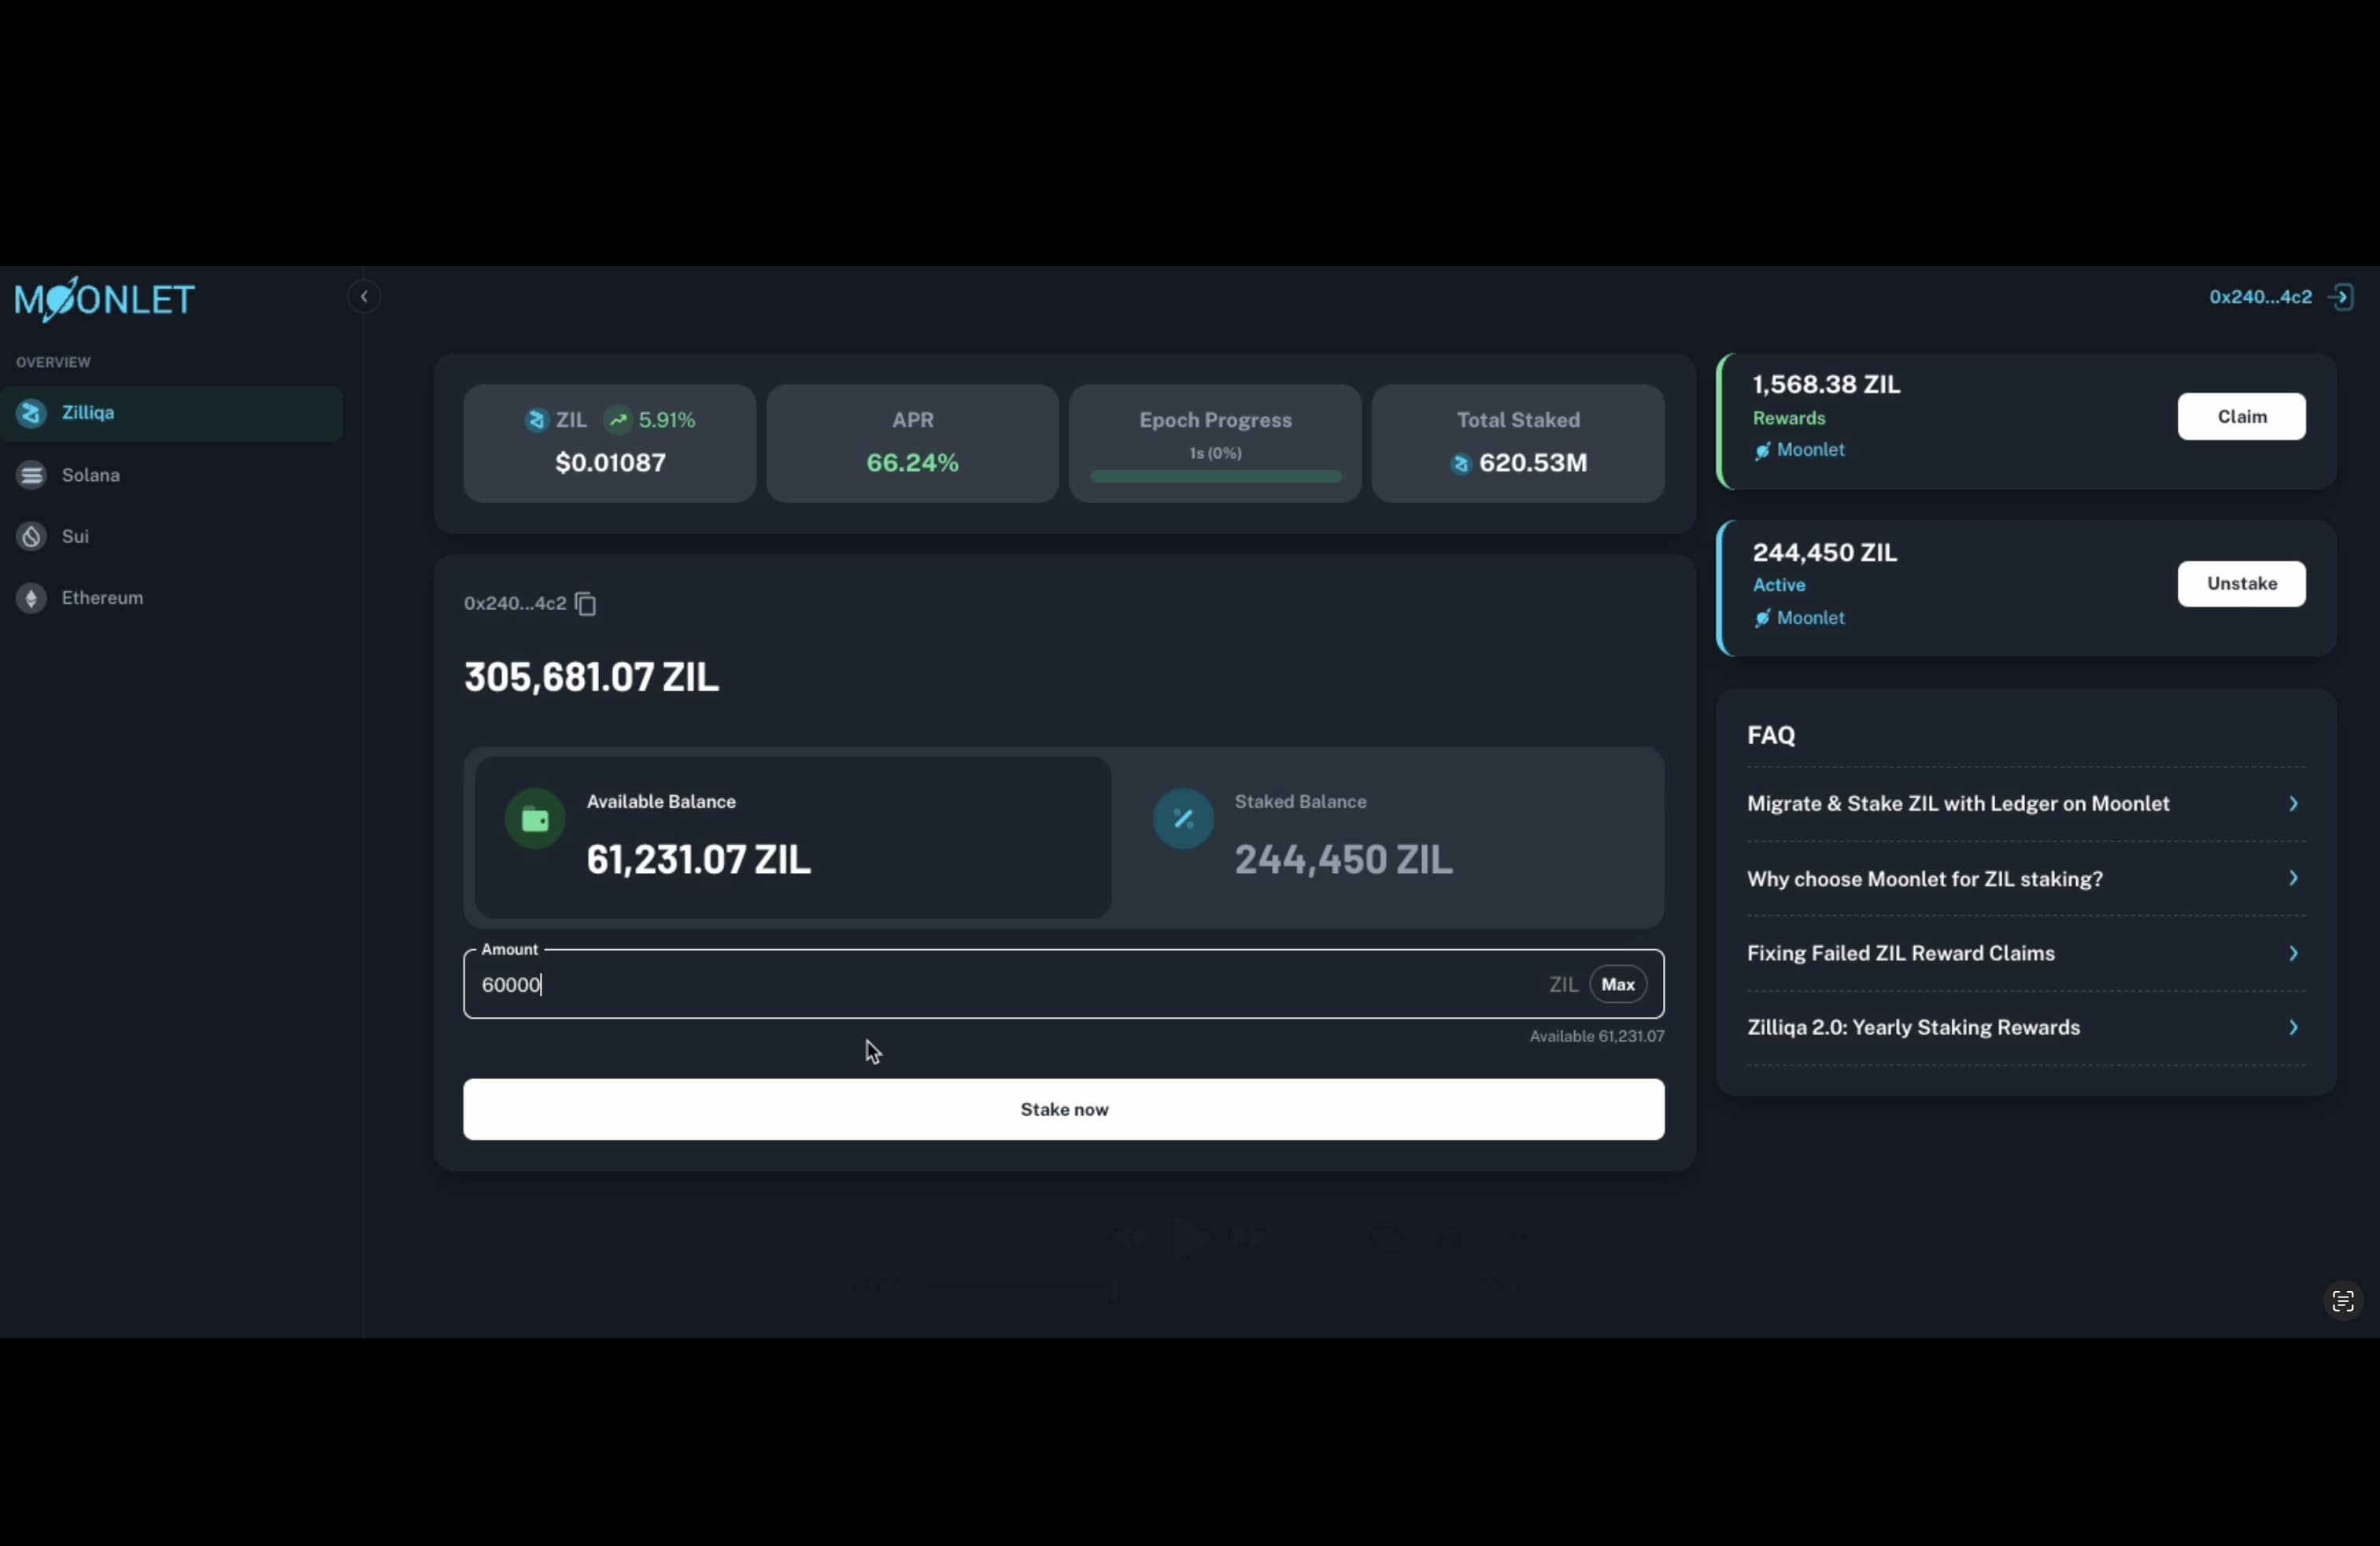Image resolution: width=2380 pixels, height=1546 pixels.
Task: Claim the 1,568.38 ZIL rewards
Action: coord(2241,417)
